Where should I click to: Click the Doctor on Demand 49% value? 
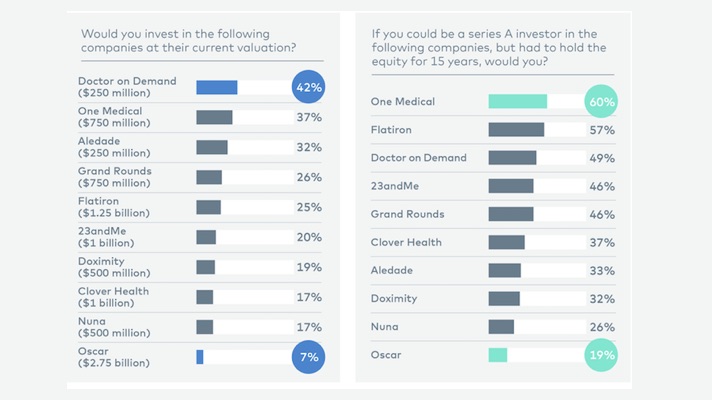pyautogui.click(x=602, y=158)
